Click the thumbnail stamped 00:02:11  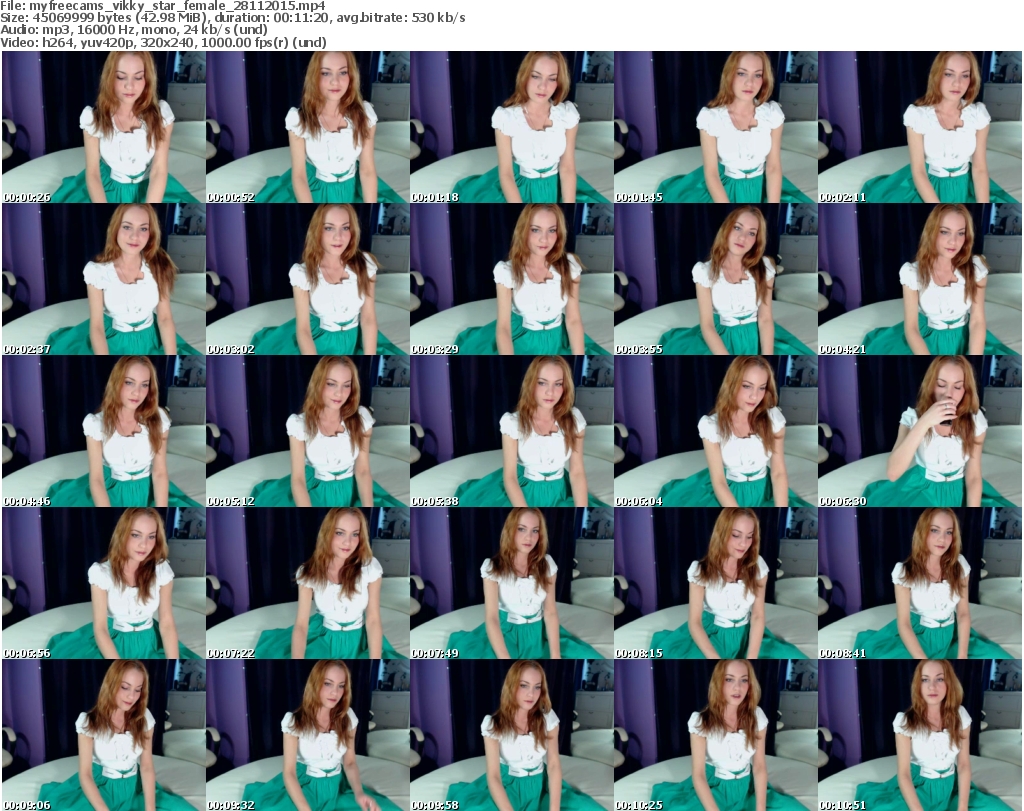click(920, 127)
